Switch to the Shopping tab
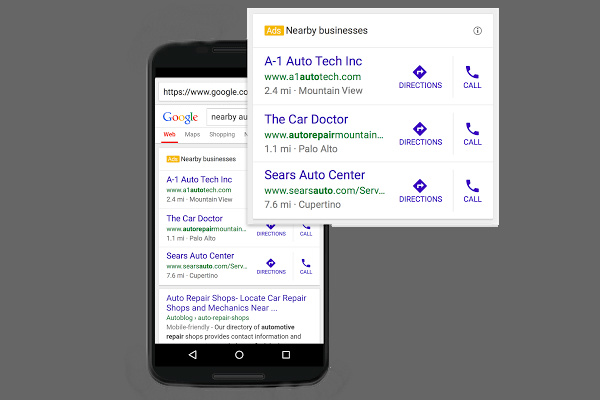The width and height of the screenshot is (600, 400). 222,134
